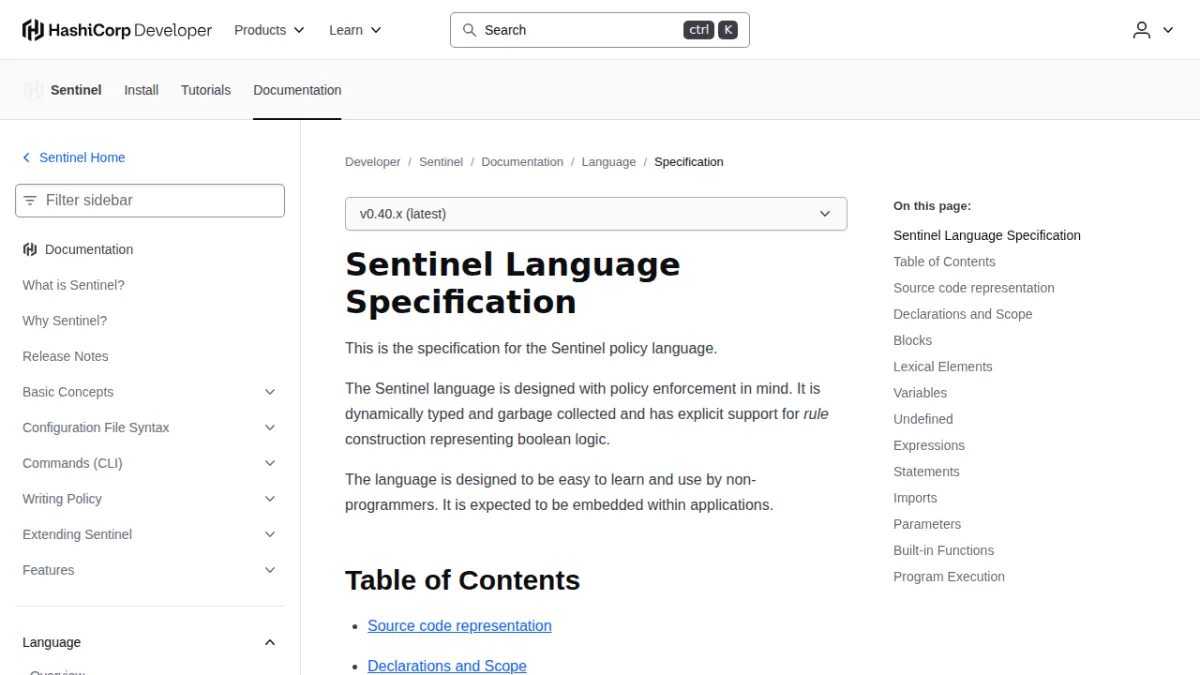The width and height of the screenshot is (1200, 675).
Task: Expand the Commands (CLI) section
Action: 270,463
